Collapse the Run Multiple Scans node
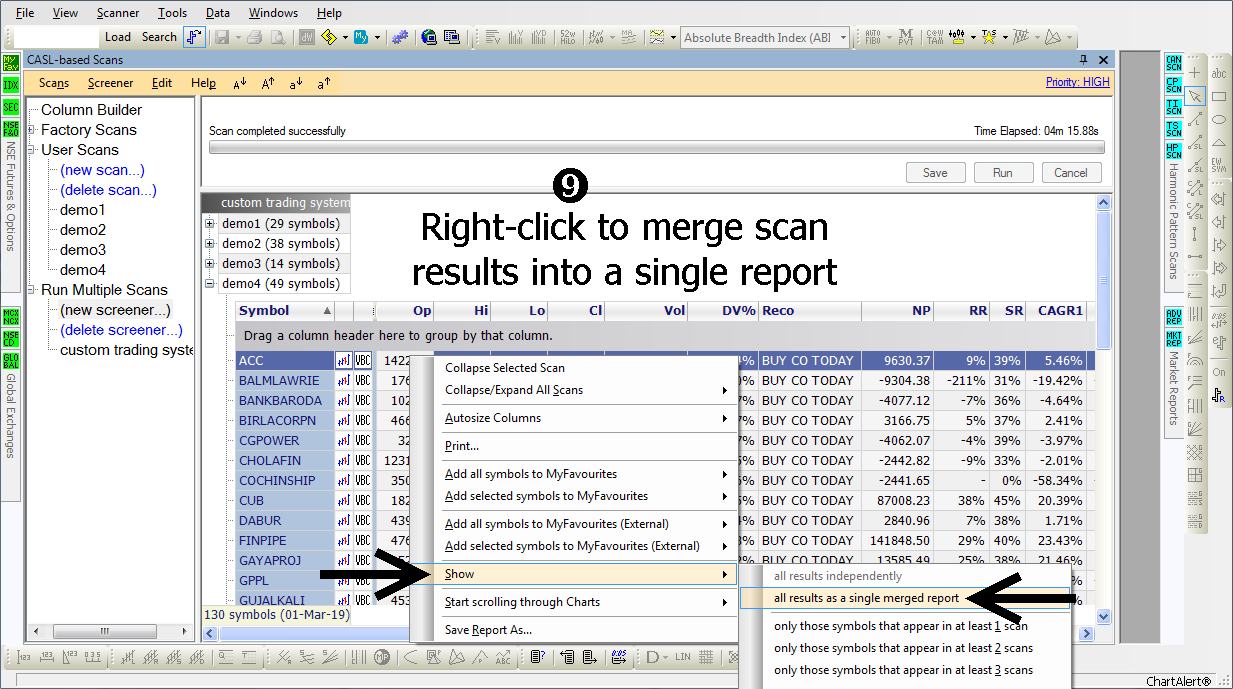Viewport: 1233px width, 689px height. (32, 290)
